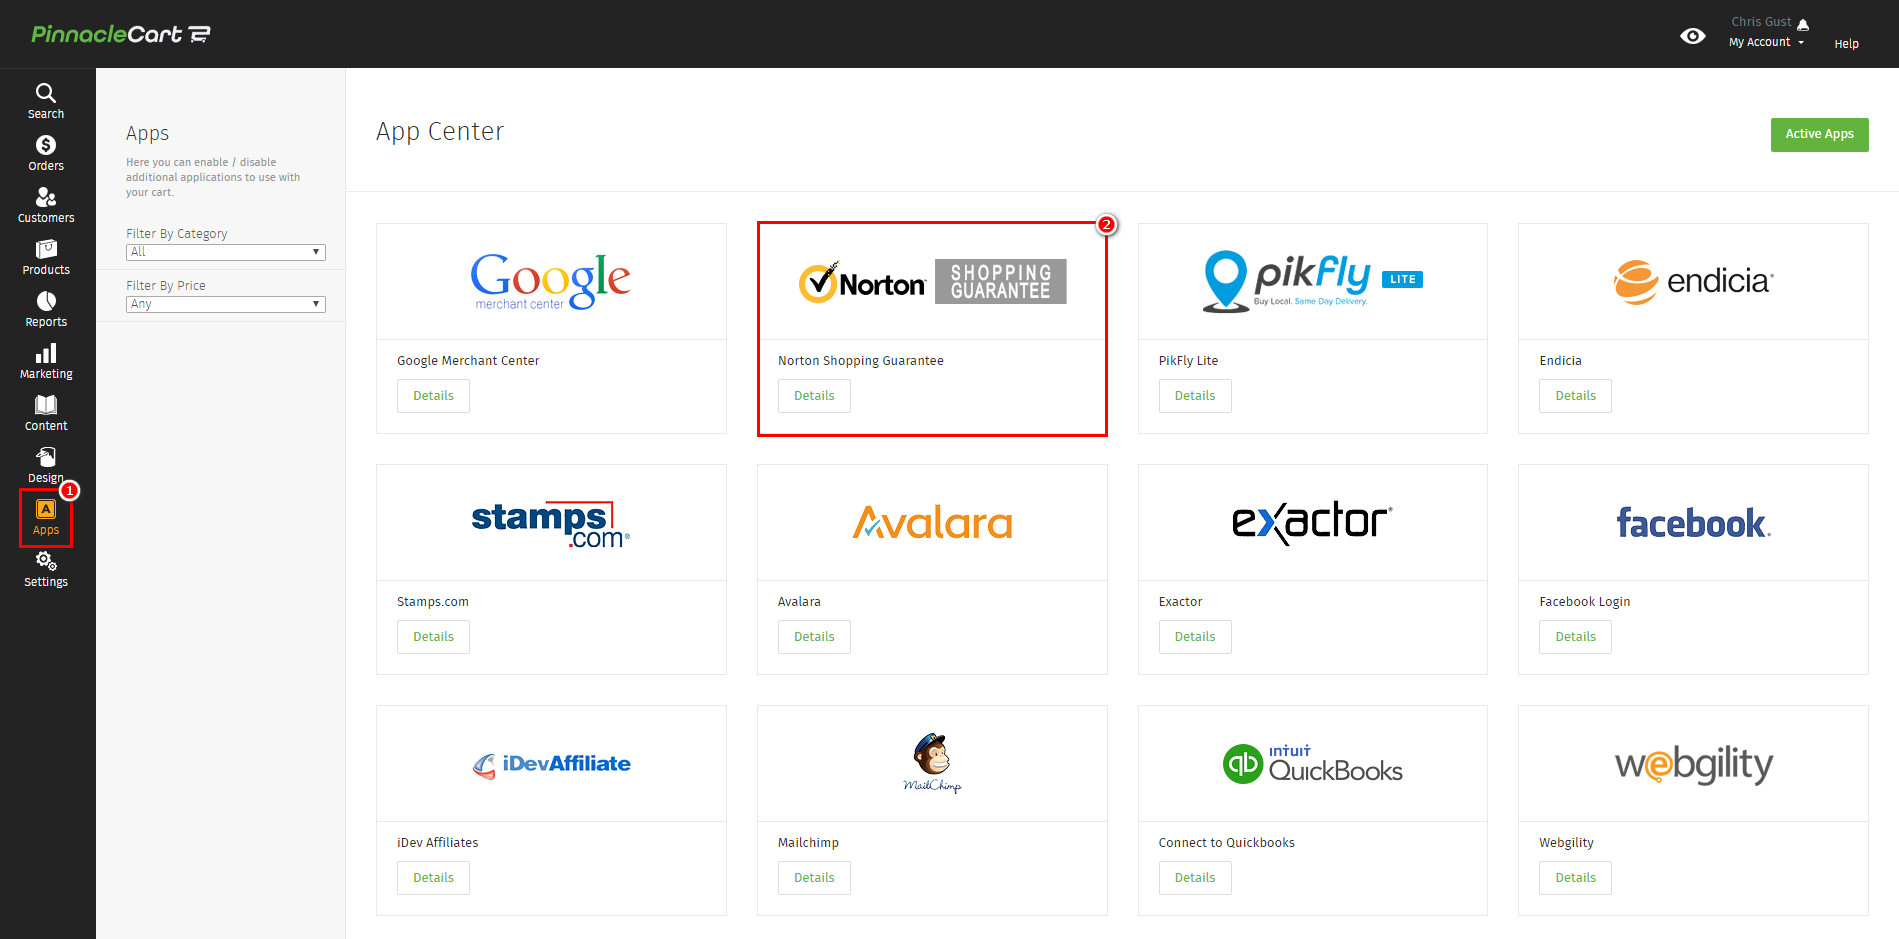Click the facebook logo
This screenshot has width=1899, height=939.
point(1693,522)
